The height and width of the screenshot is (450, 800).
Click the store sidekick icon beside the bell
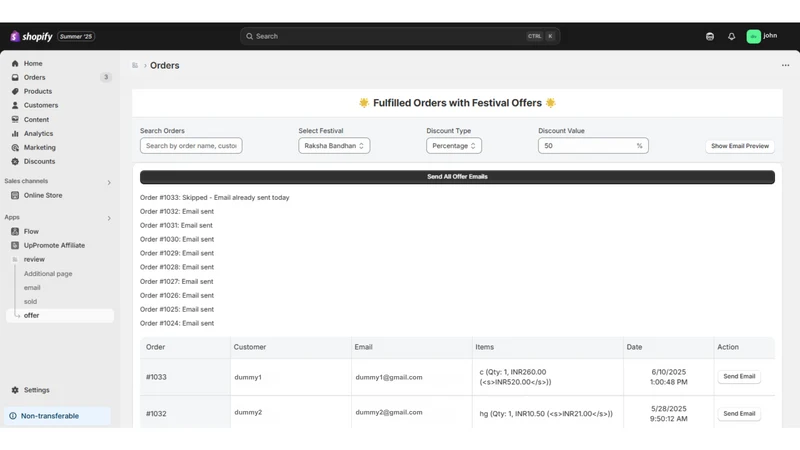[710, 36]
